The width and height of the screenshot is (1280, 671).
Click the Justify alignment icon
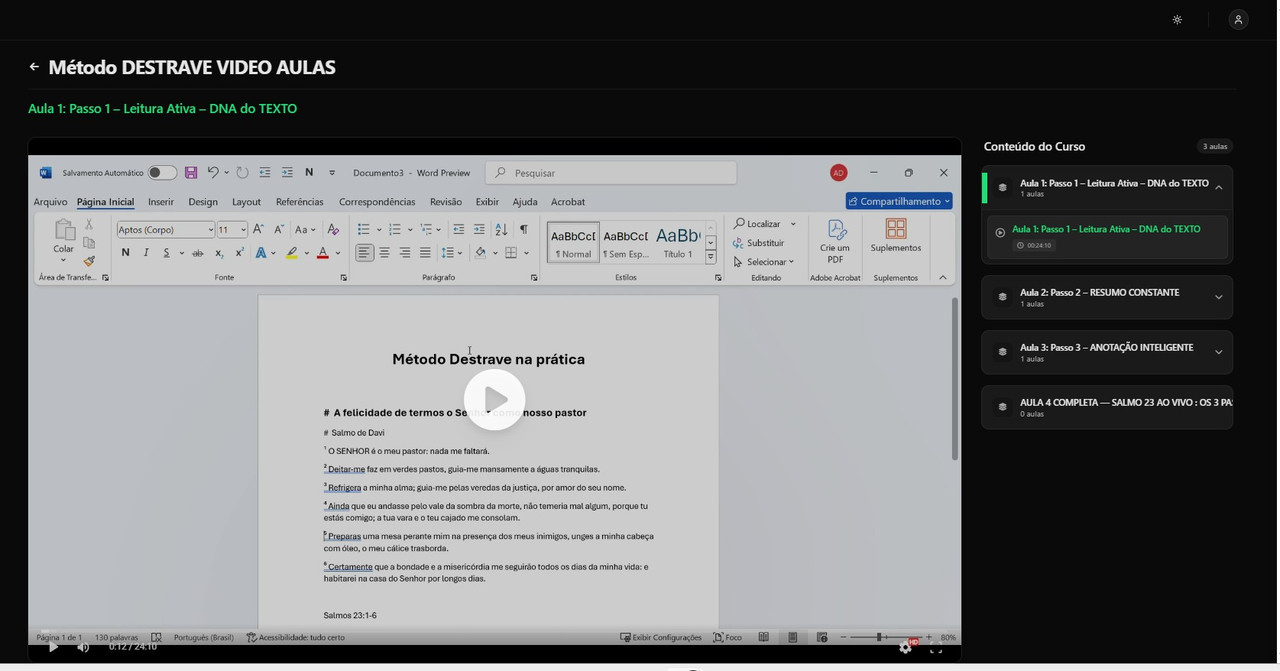[425, 253]
